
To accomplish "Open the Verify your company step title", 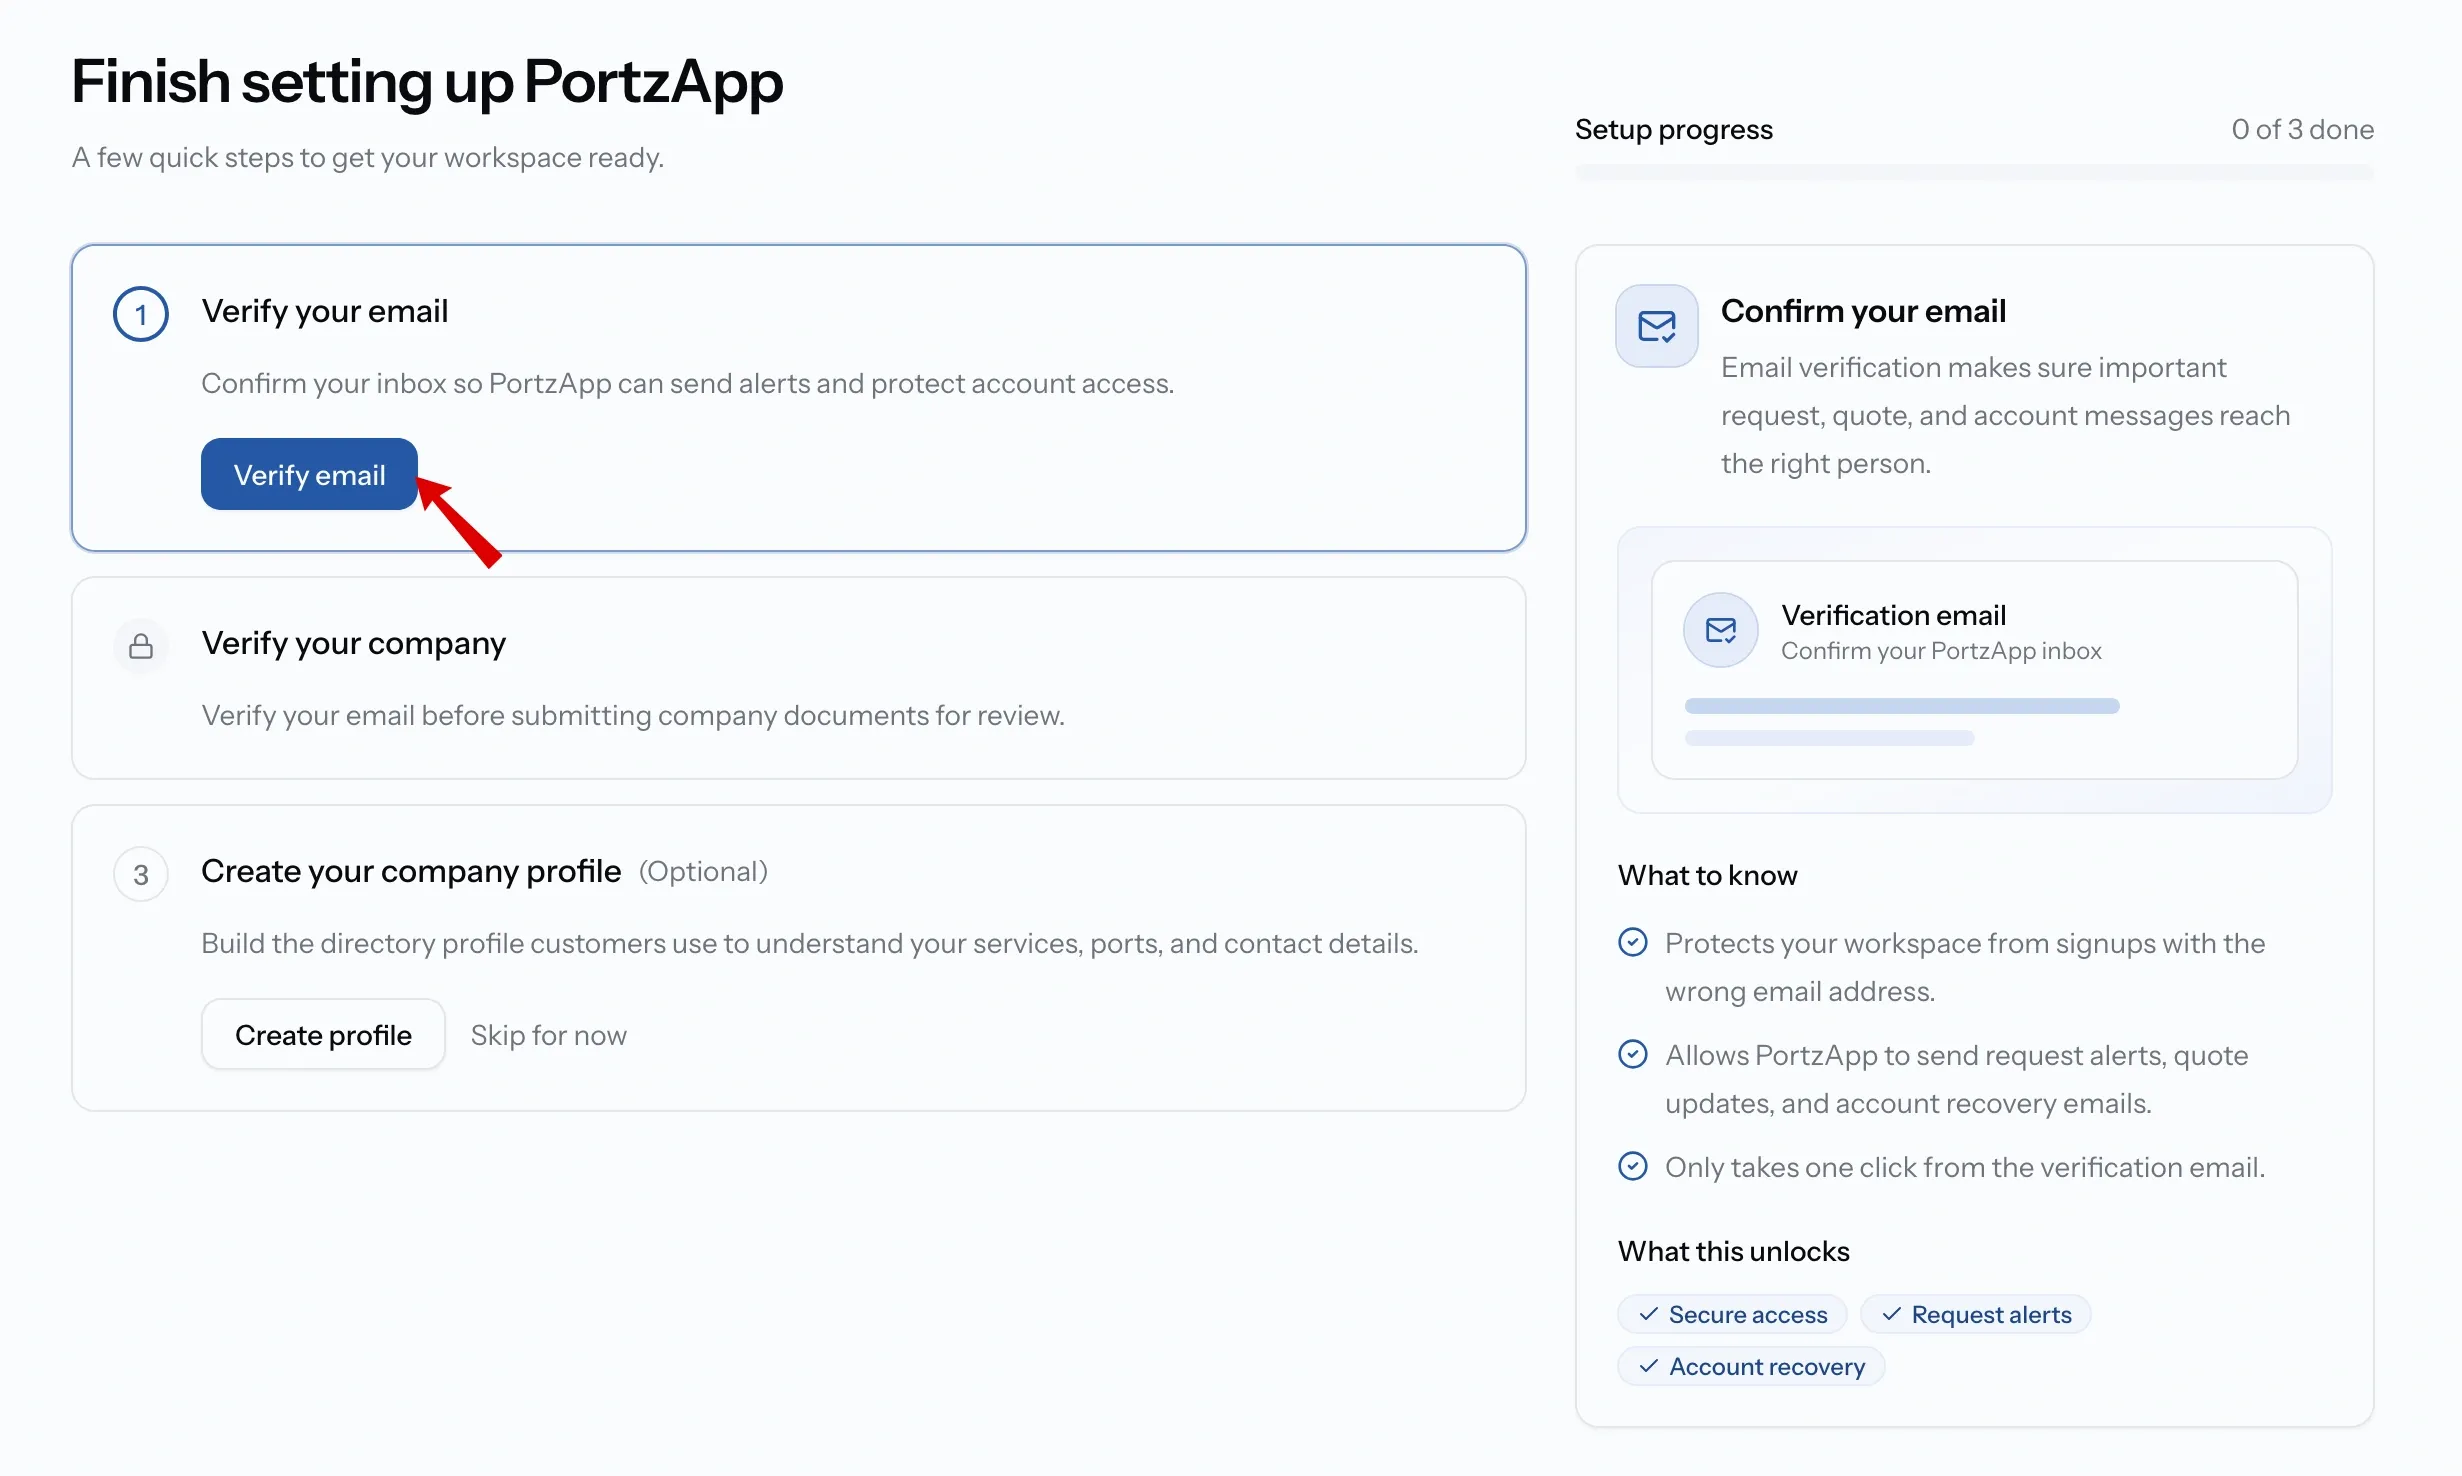I will click(354, 643).
